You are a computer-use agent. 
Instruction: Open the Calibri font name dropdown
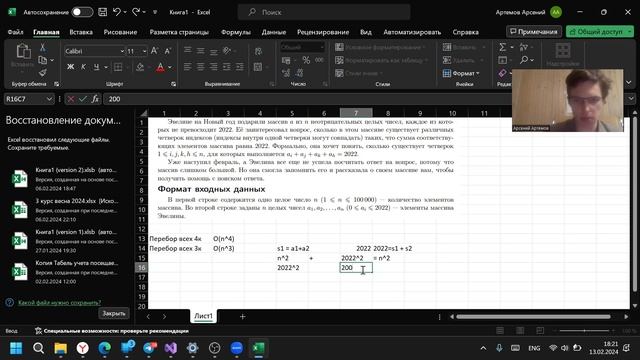click(x=122, y=51)
